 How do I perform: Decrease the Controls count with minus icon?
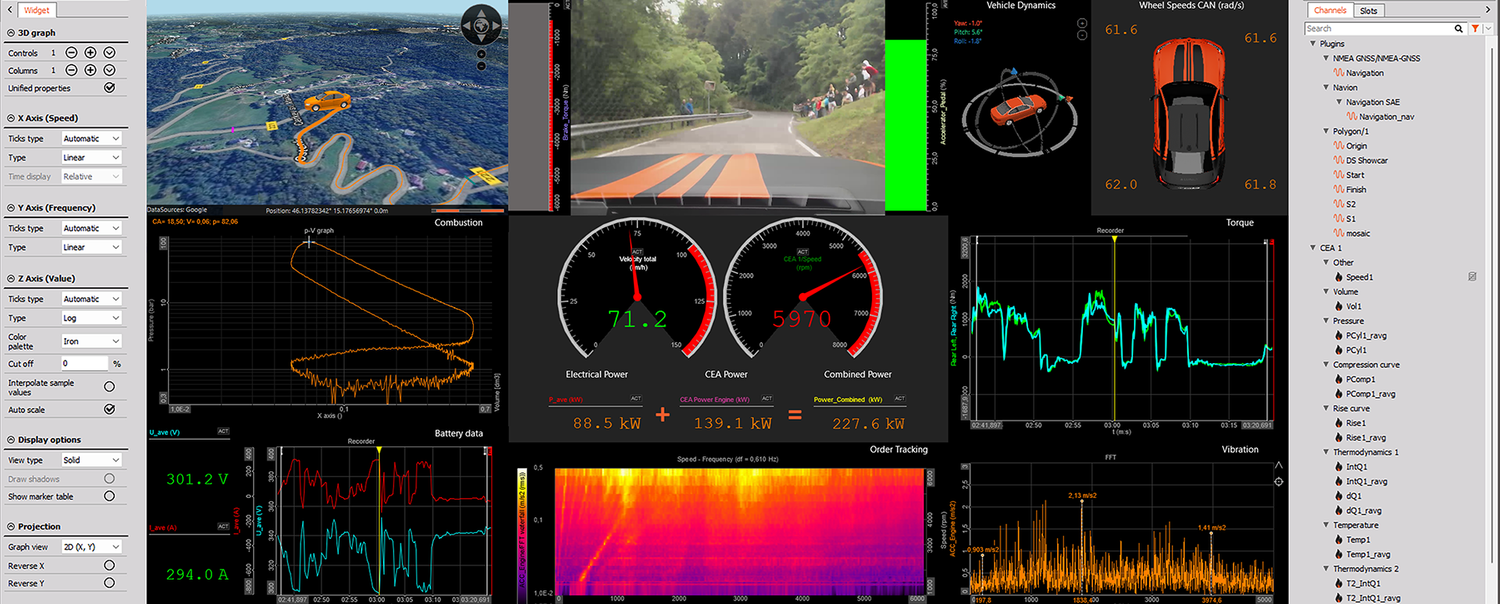(x=71, y=52)
